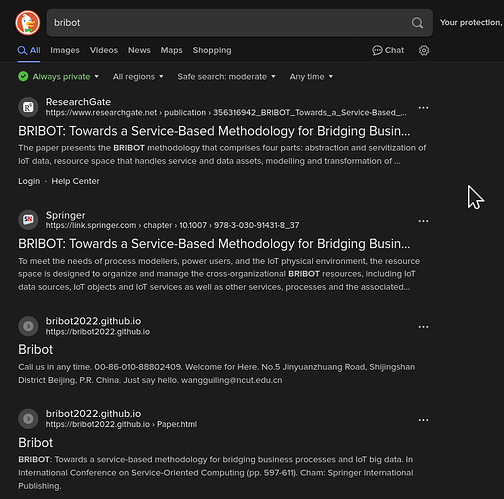
Task: Open the Safe search: moderate dropdown
Action: click(x=226, y=77)
